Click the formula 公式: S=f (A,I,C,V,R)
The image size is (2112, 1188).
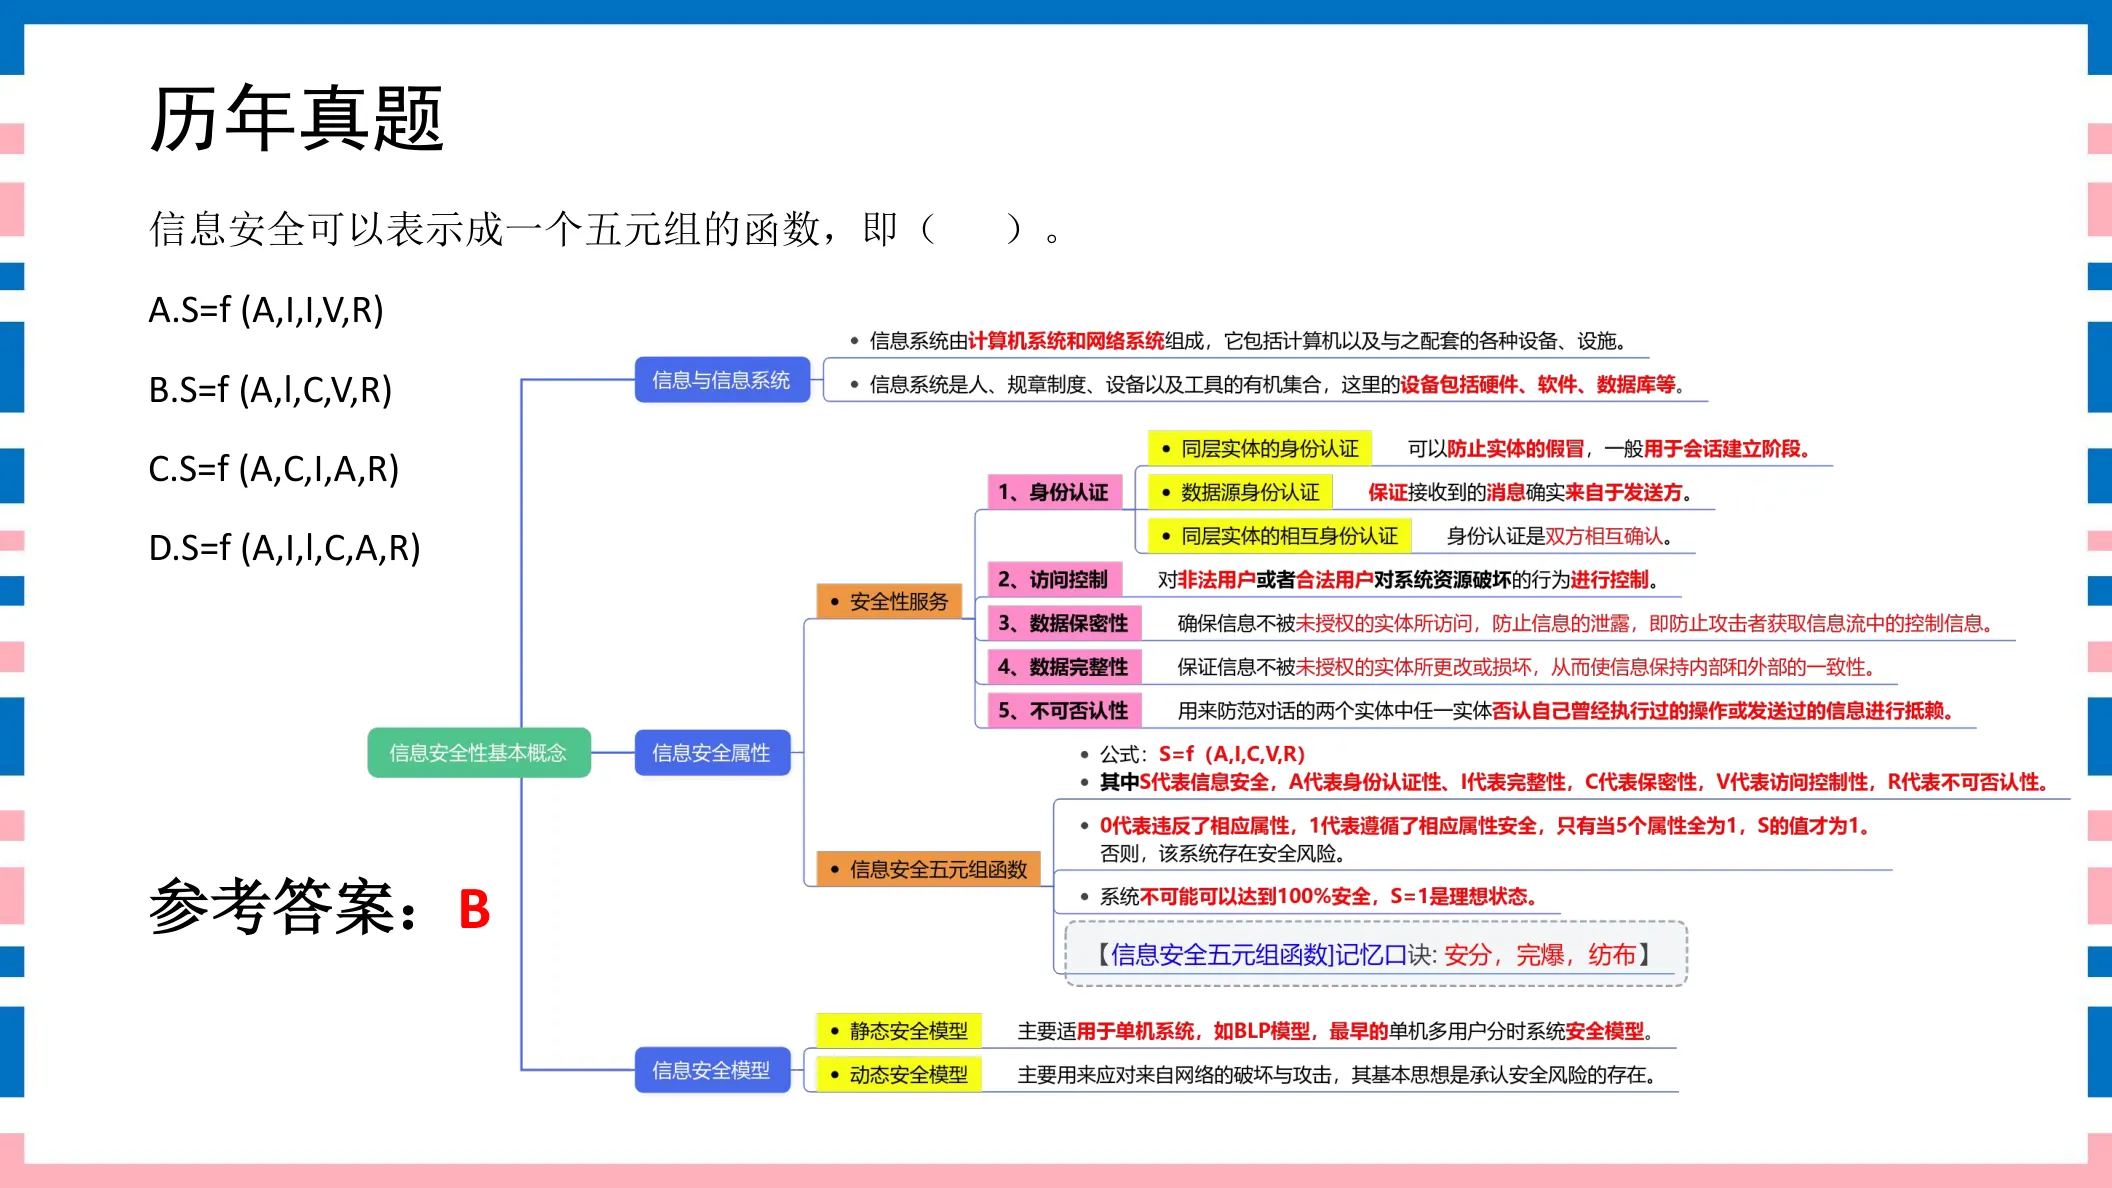click(1202, 754)
